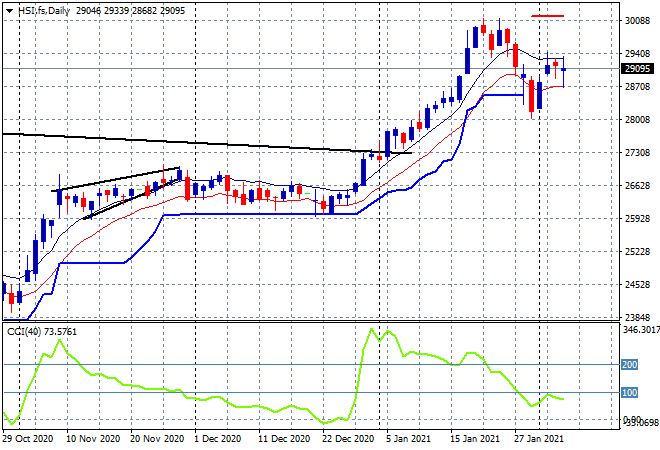Click the price scale value 26628

(637, 186)
